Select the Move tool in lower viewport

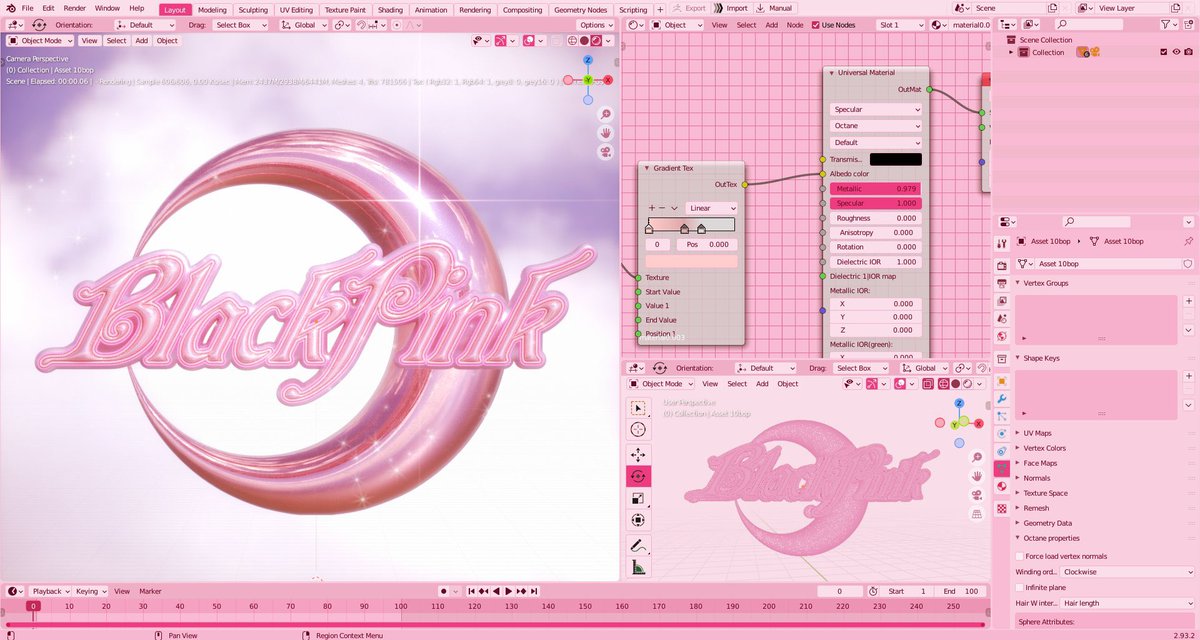(638, 454)
